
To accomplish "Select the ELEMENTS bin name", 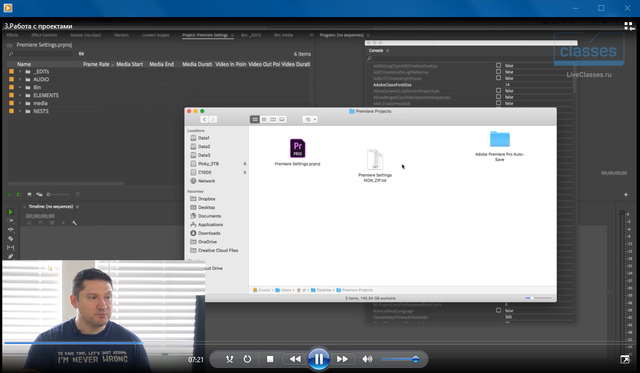I will coord(46,95).
